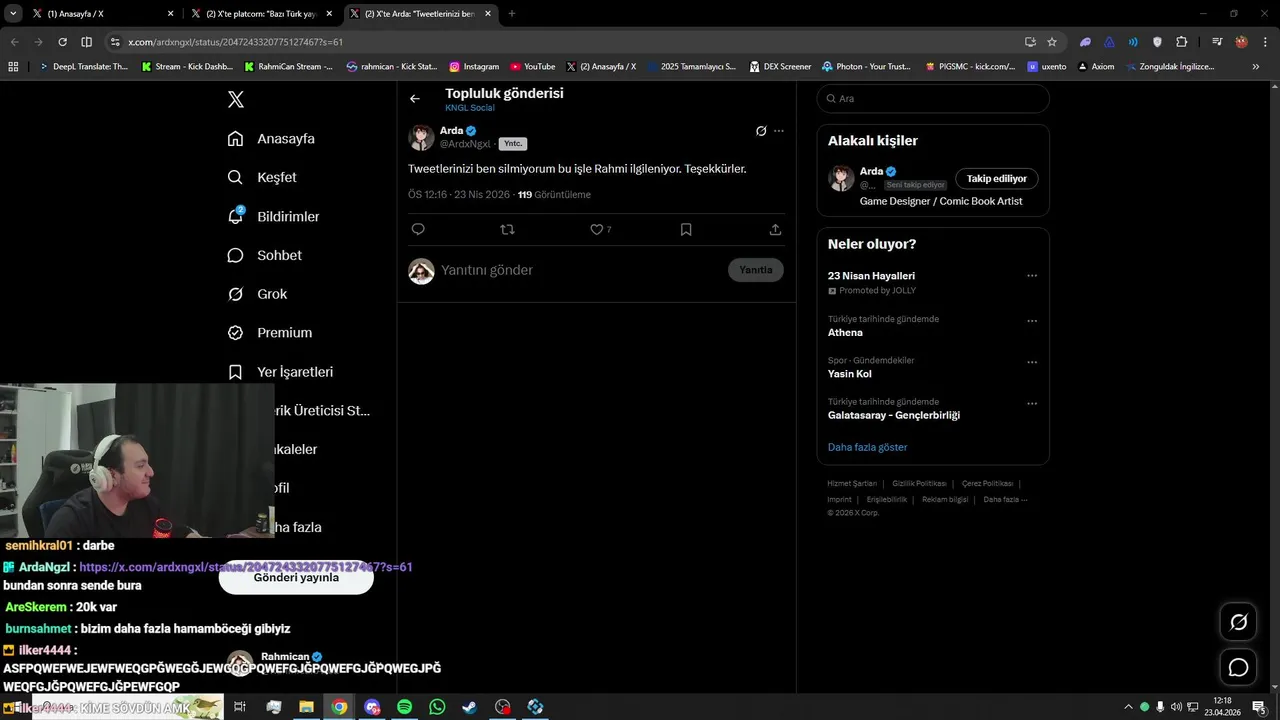This screenshot has height=720, width=1280.
Task: Click the Yanıtla reply button
Action: (x=756, y=270)
